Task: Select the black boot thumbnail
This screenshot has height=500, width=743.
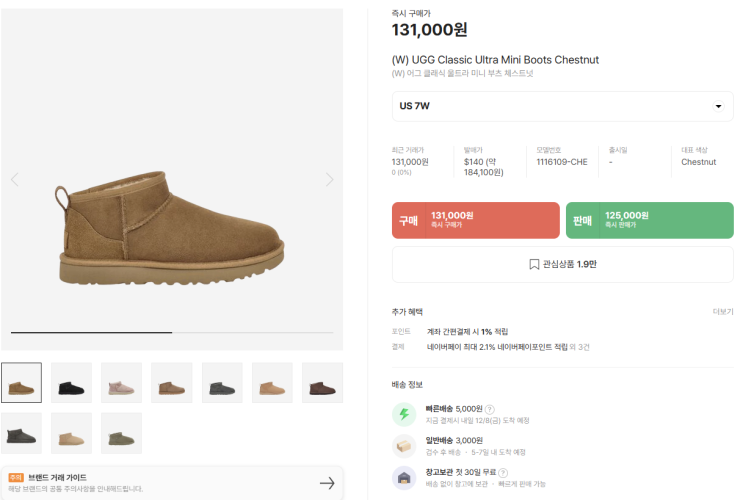Action: coord(71,383)
